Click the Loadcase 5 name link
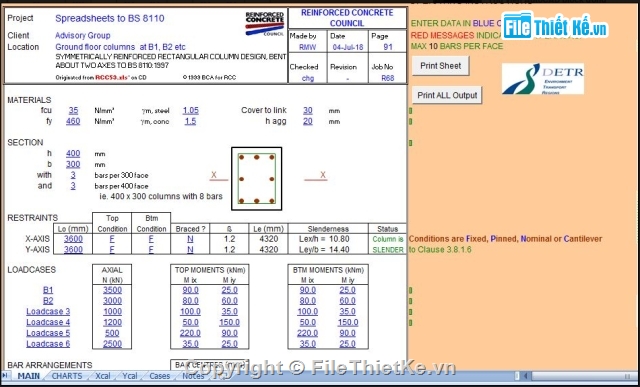This screenshot has width=640, height=387. coord(48,333)
